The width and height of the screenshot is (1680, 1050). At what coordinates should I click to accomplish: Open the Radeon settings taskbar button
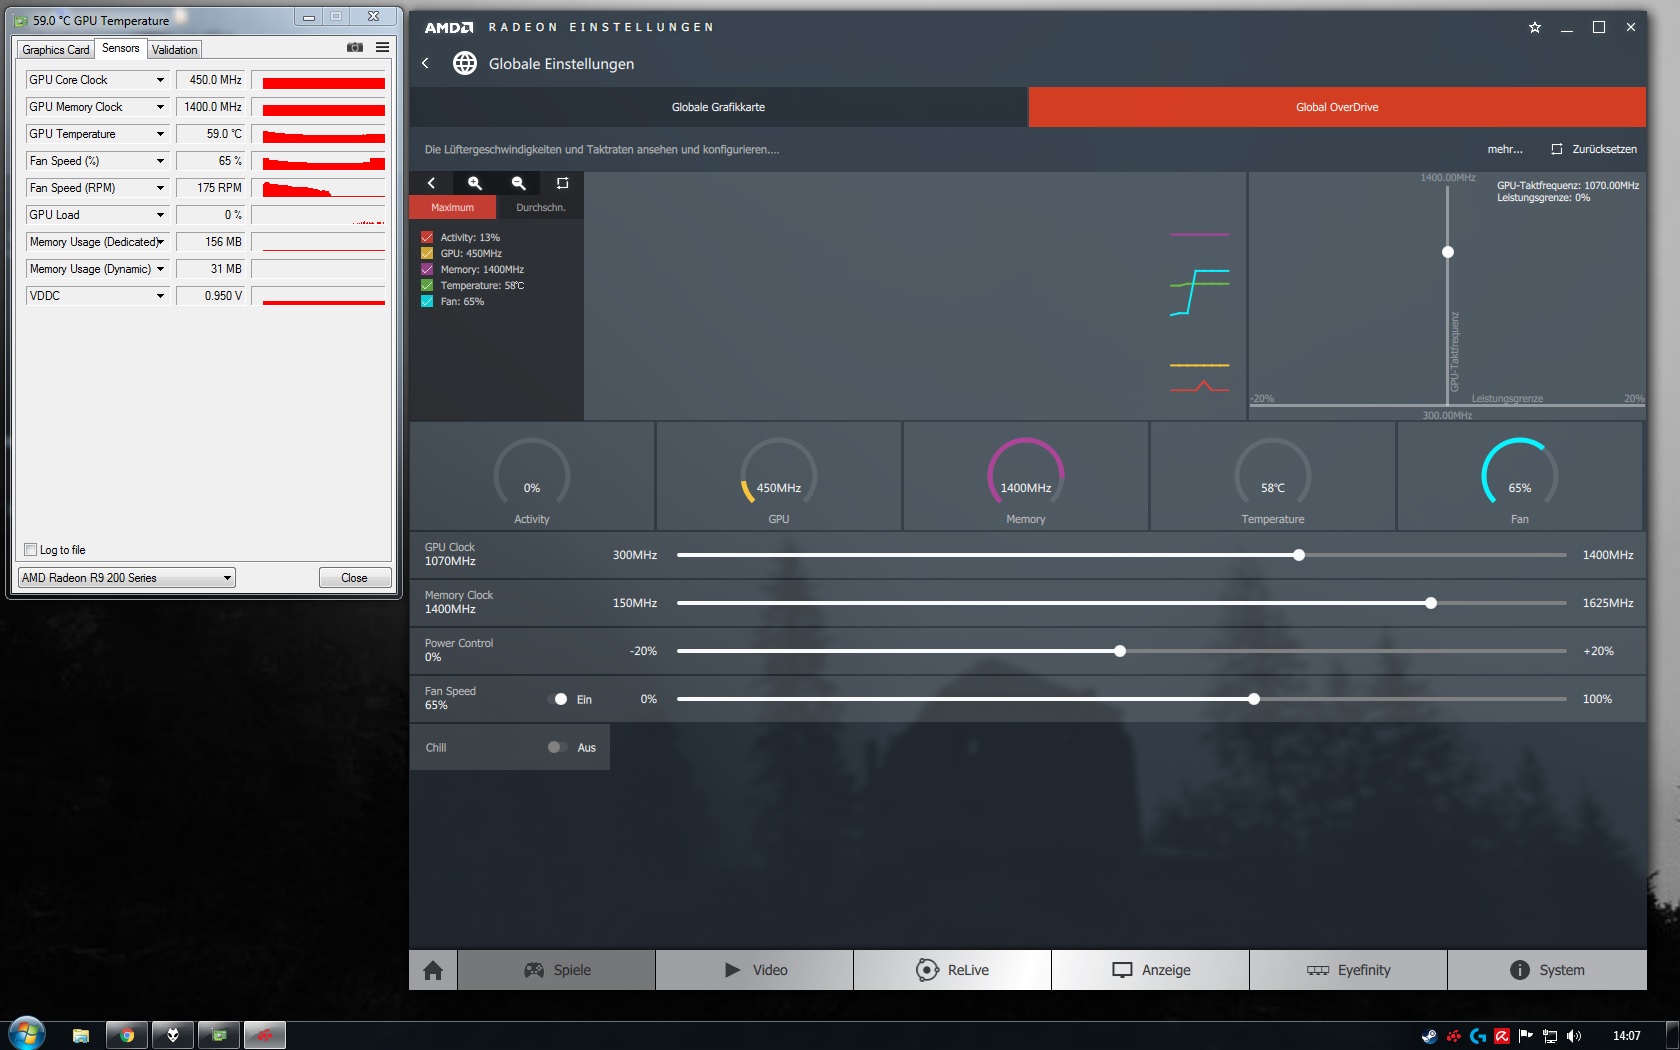point(265,1035)
